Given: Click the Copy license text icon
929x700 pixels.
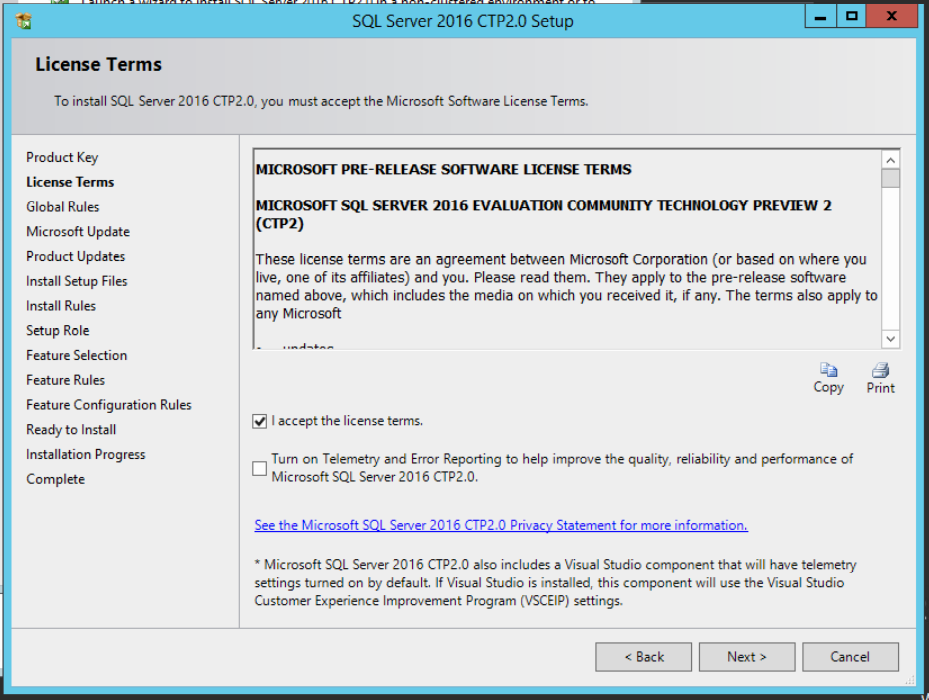Looking at the screenshot, I should tap(828, 370).
